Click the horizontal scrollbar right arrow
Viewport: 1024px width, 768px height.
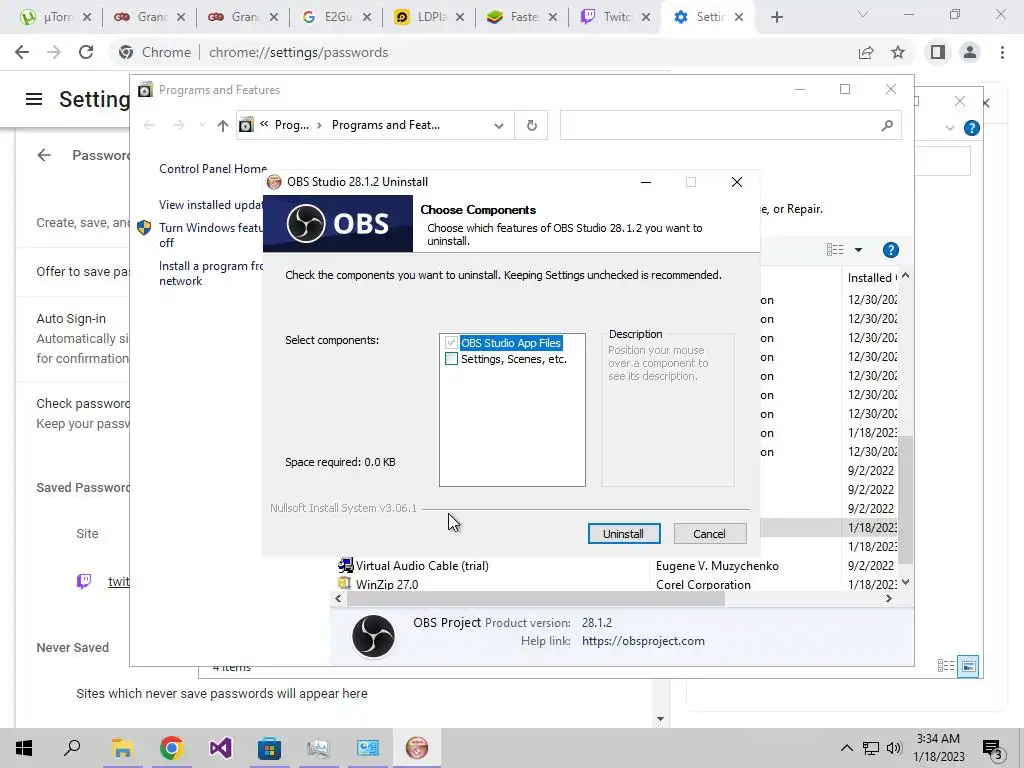[x=888, y=599]
